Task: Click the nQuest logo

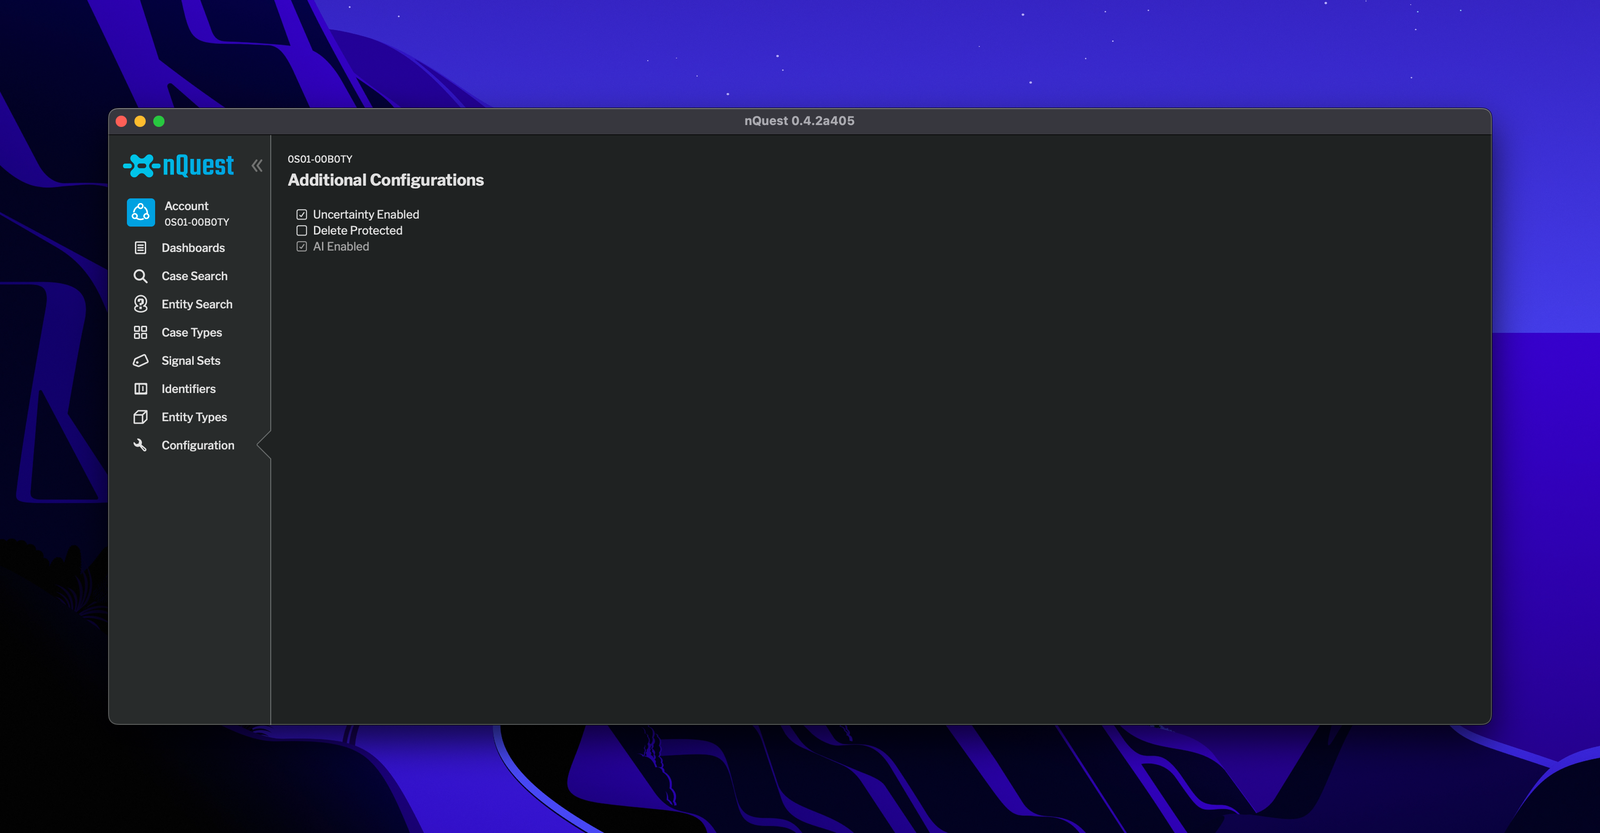Action: (178, 166)
